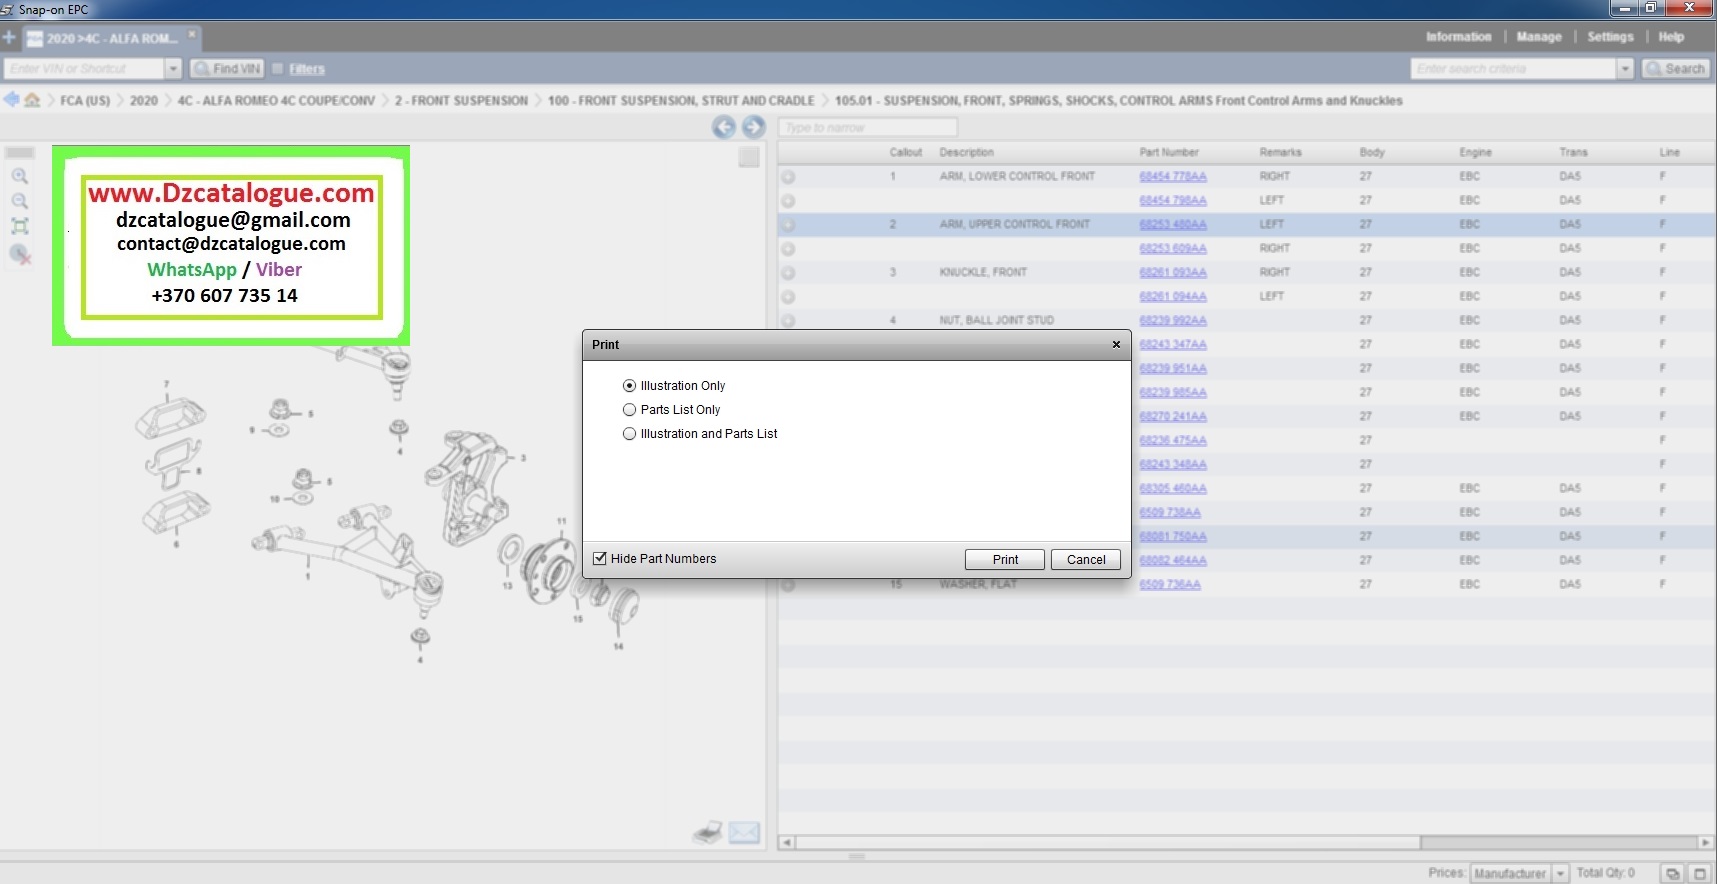Focus the Enter VIN or Shortcut field
Viewport: 1717px width, 884px height.
coord(84,69)
